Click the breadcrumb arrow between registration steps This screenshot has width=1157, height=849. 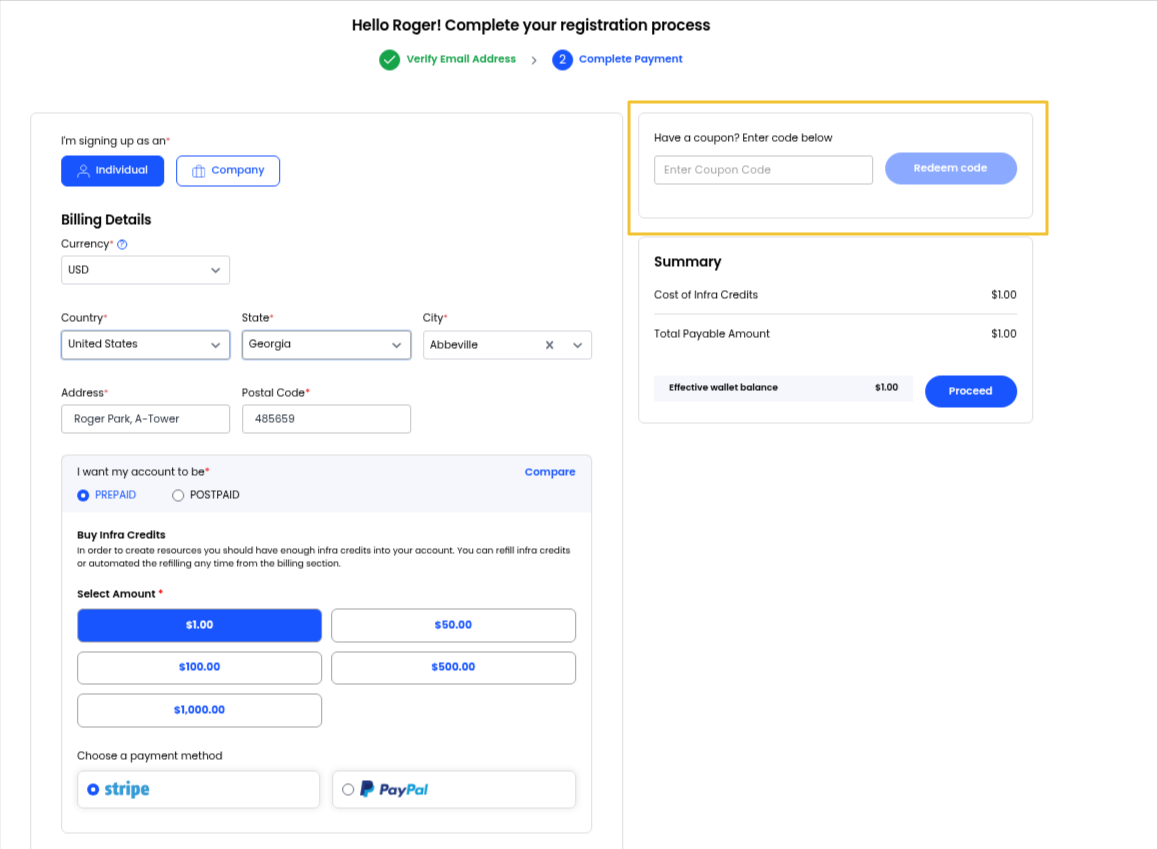[533, 60]
